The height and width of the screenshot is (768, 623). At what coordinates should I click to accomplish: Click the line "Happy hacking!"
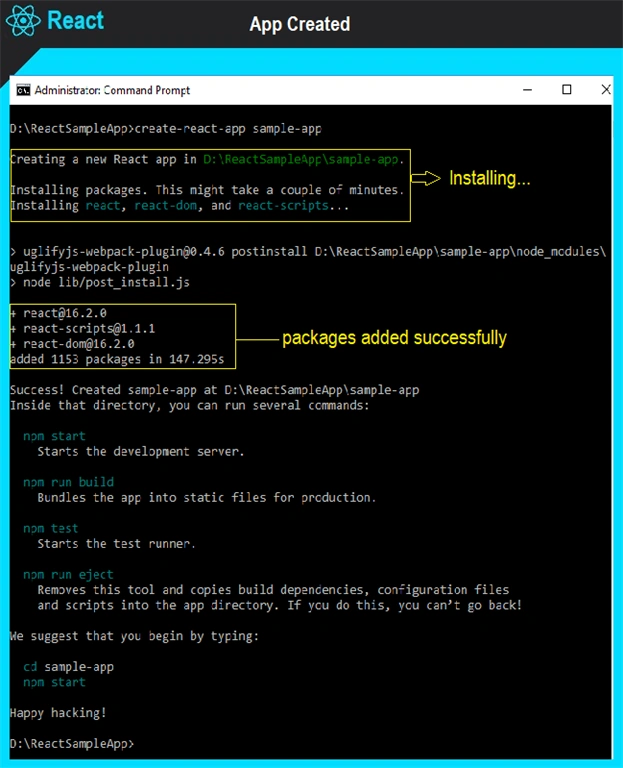(x=58, y=713)
